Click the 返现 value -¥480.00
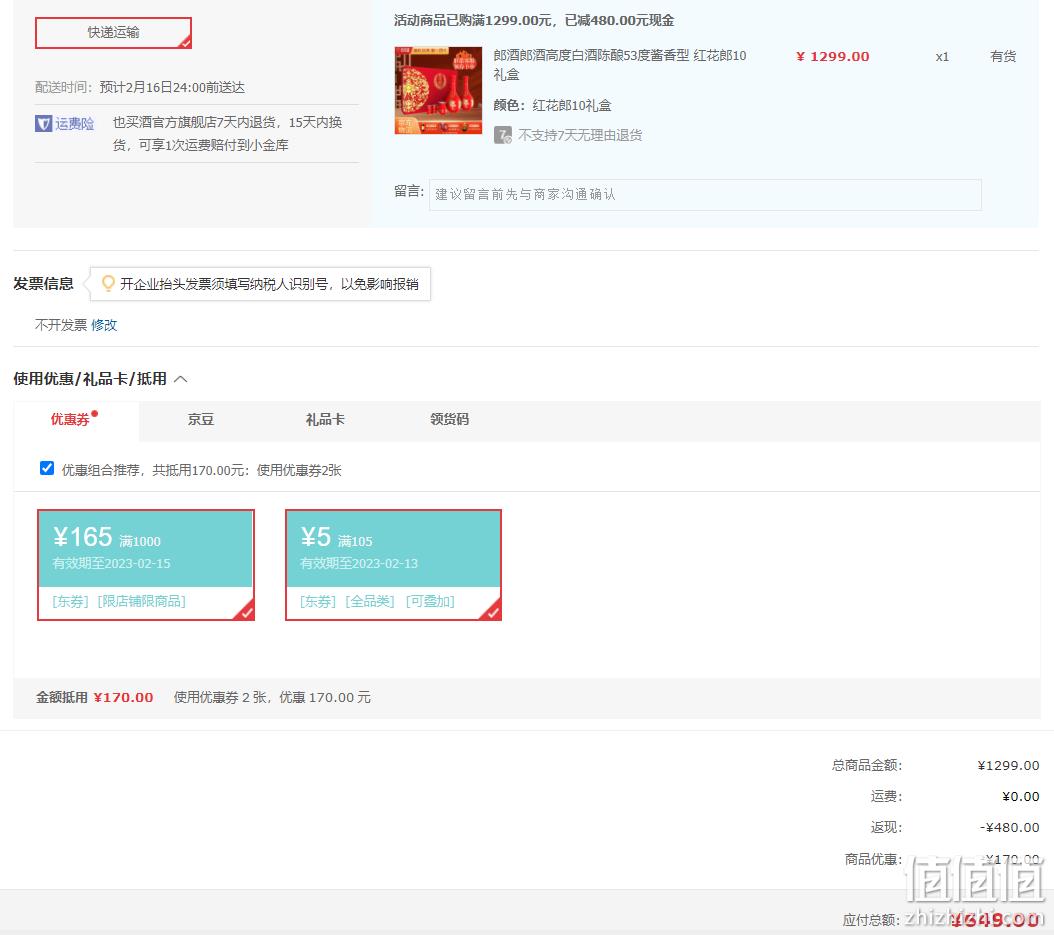 (1009, 827)
